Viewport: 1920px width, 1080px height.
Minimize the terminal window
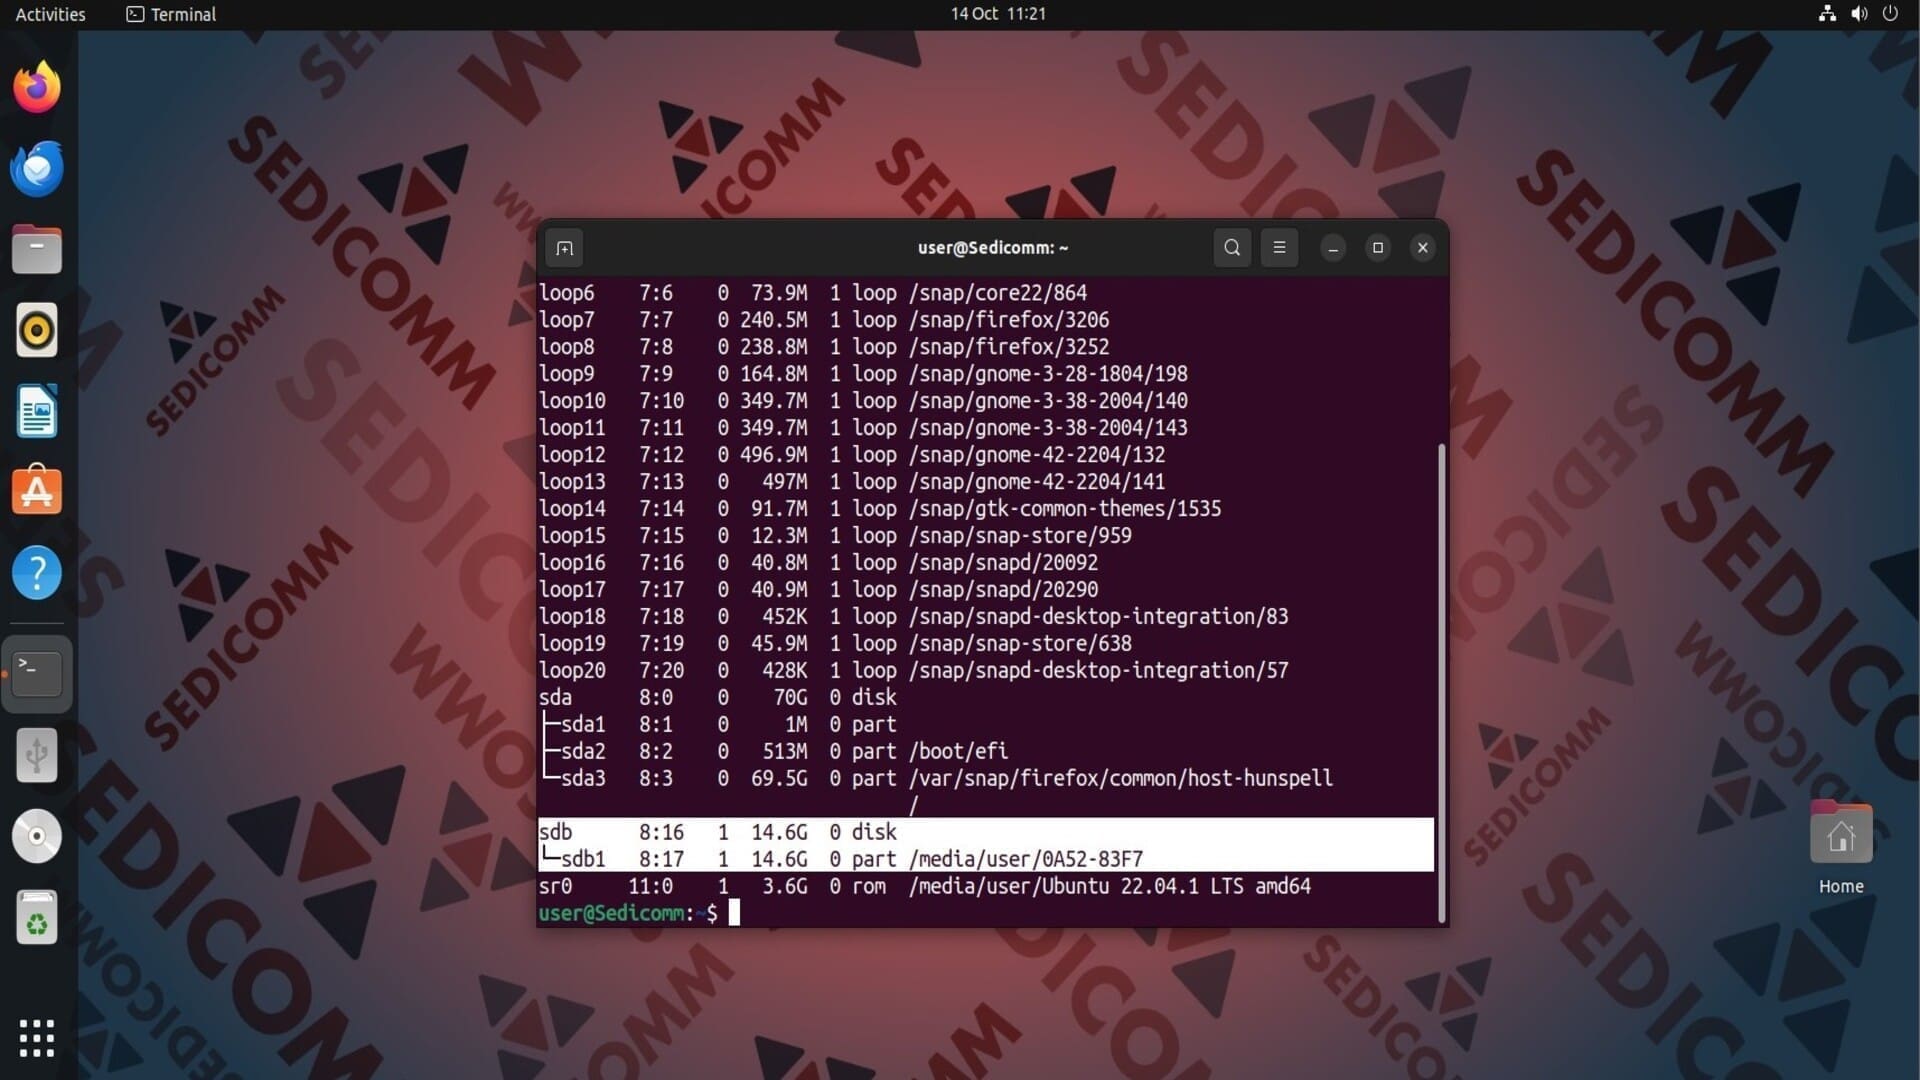click(x=1333, y=248)
